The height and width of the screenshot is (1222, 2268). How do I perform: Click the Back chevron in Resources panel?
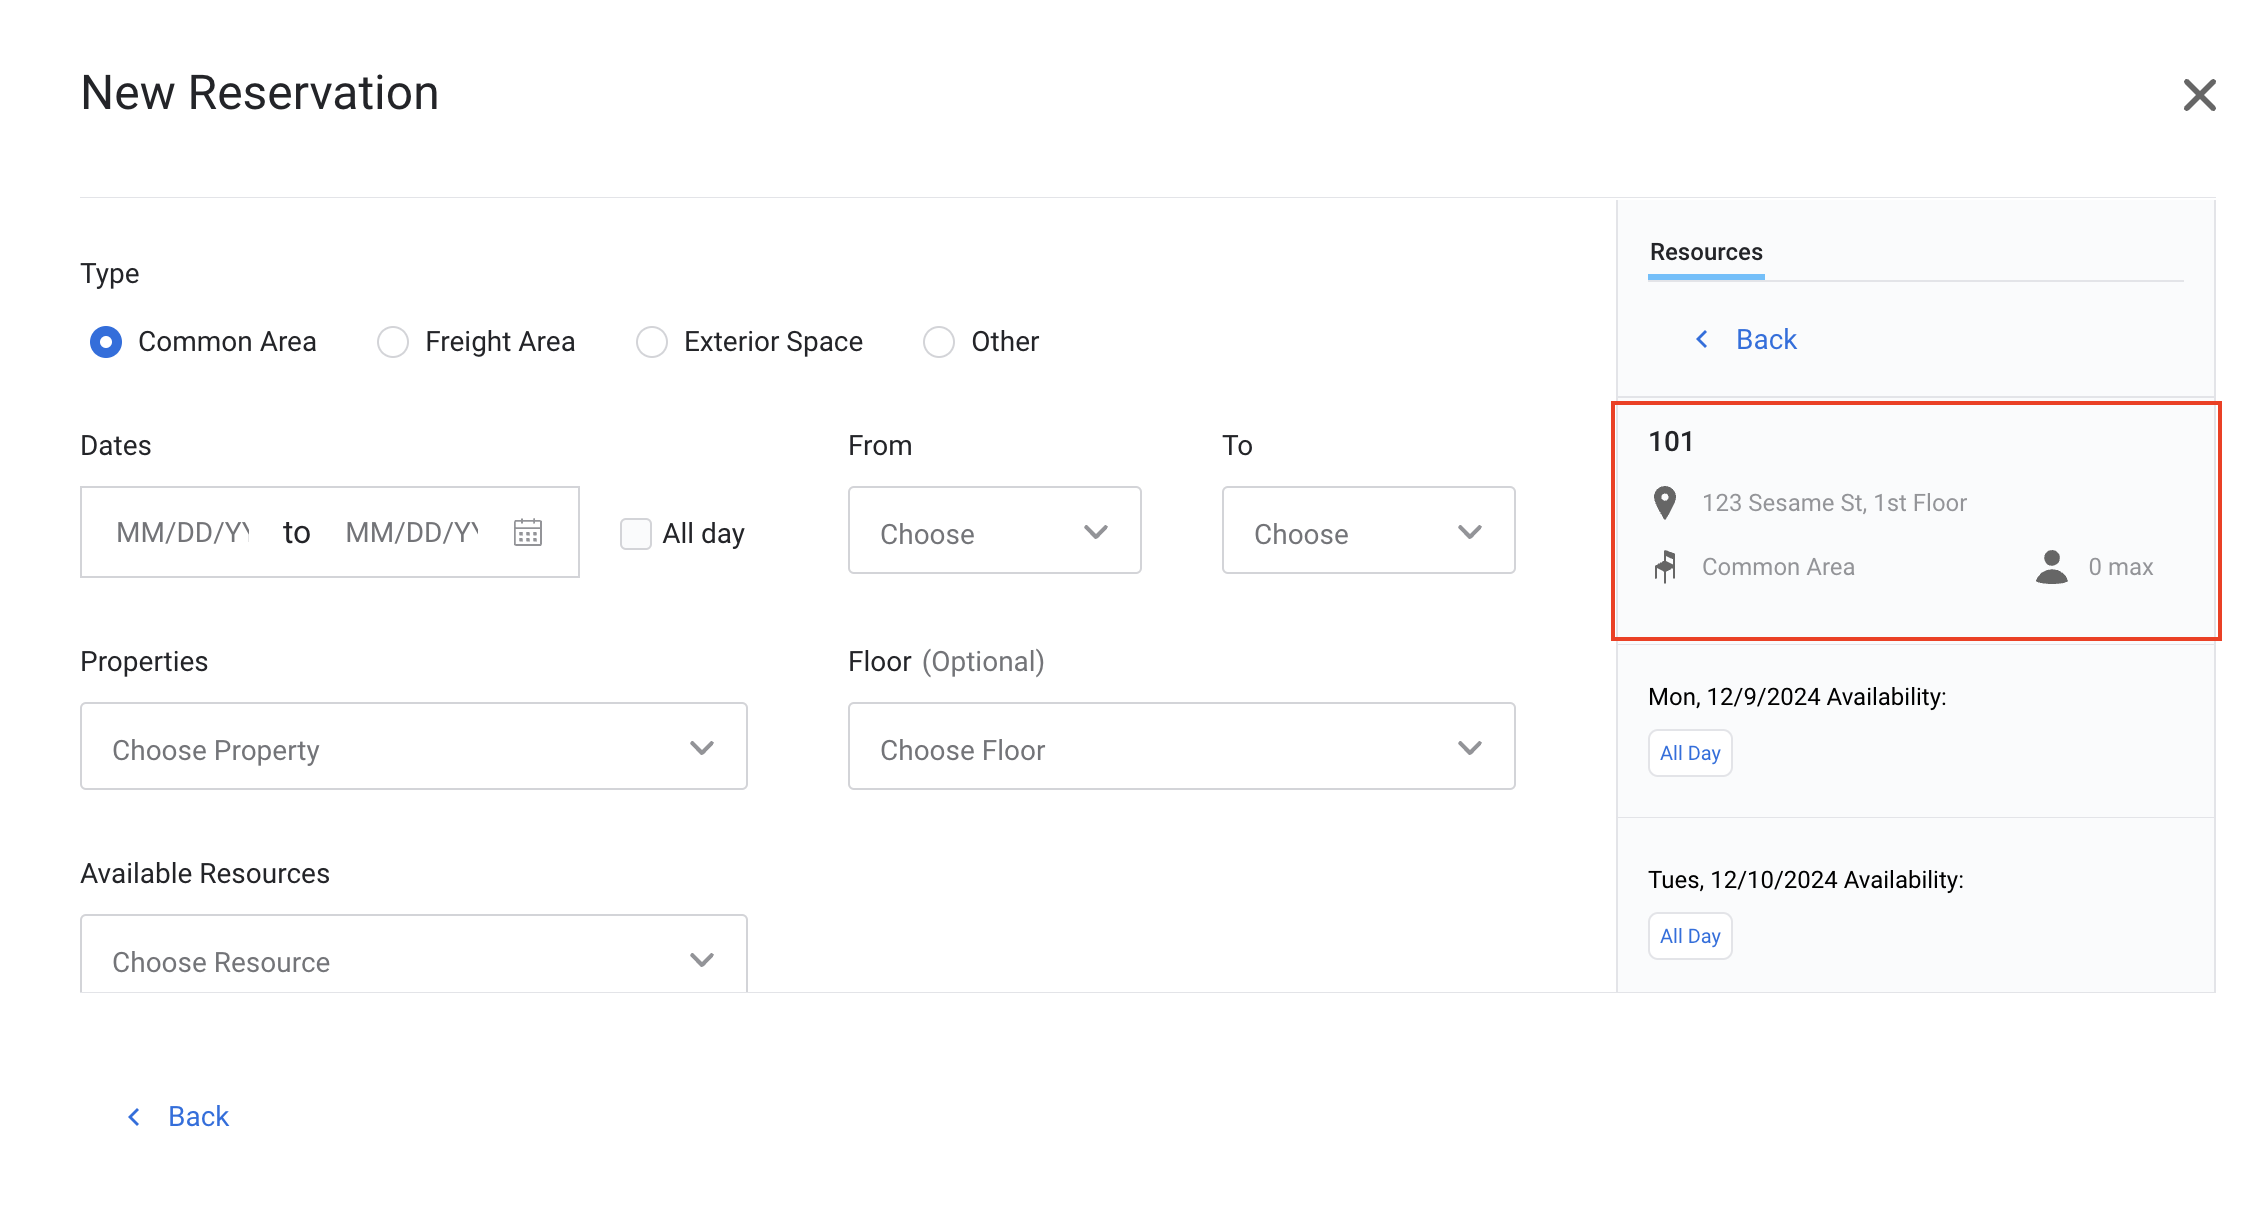[1702, 340]
